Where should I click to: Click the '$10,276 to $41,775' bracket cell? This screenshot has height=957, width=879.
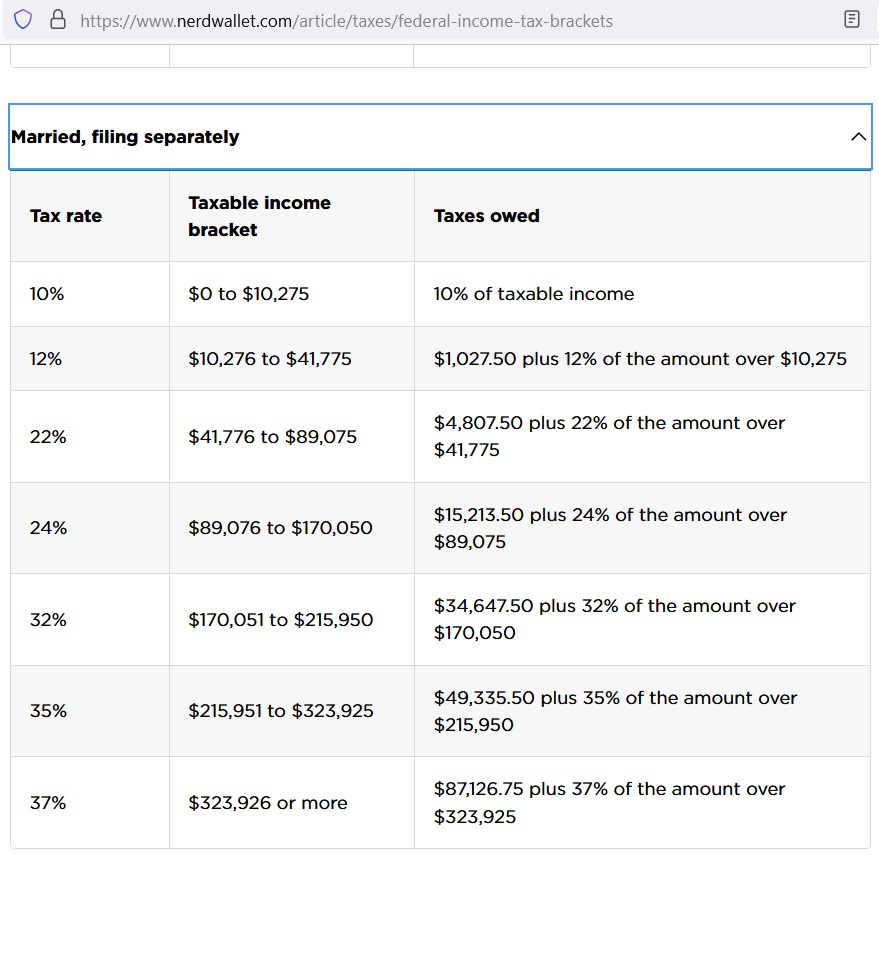point(270,358)
